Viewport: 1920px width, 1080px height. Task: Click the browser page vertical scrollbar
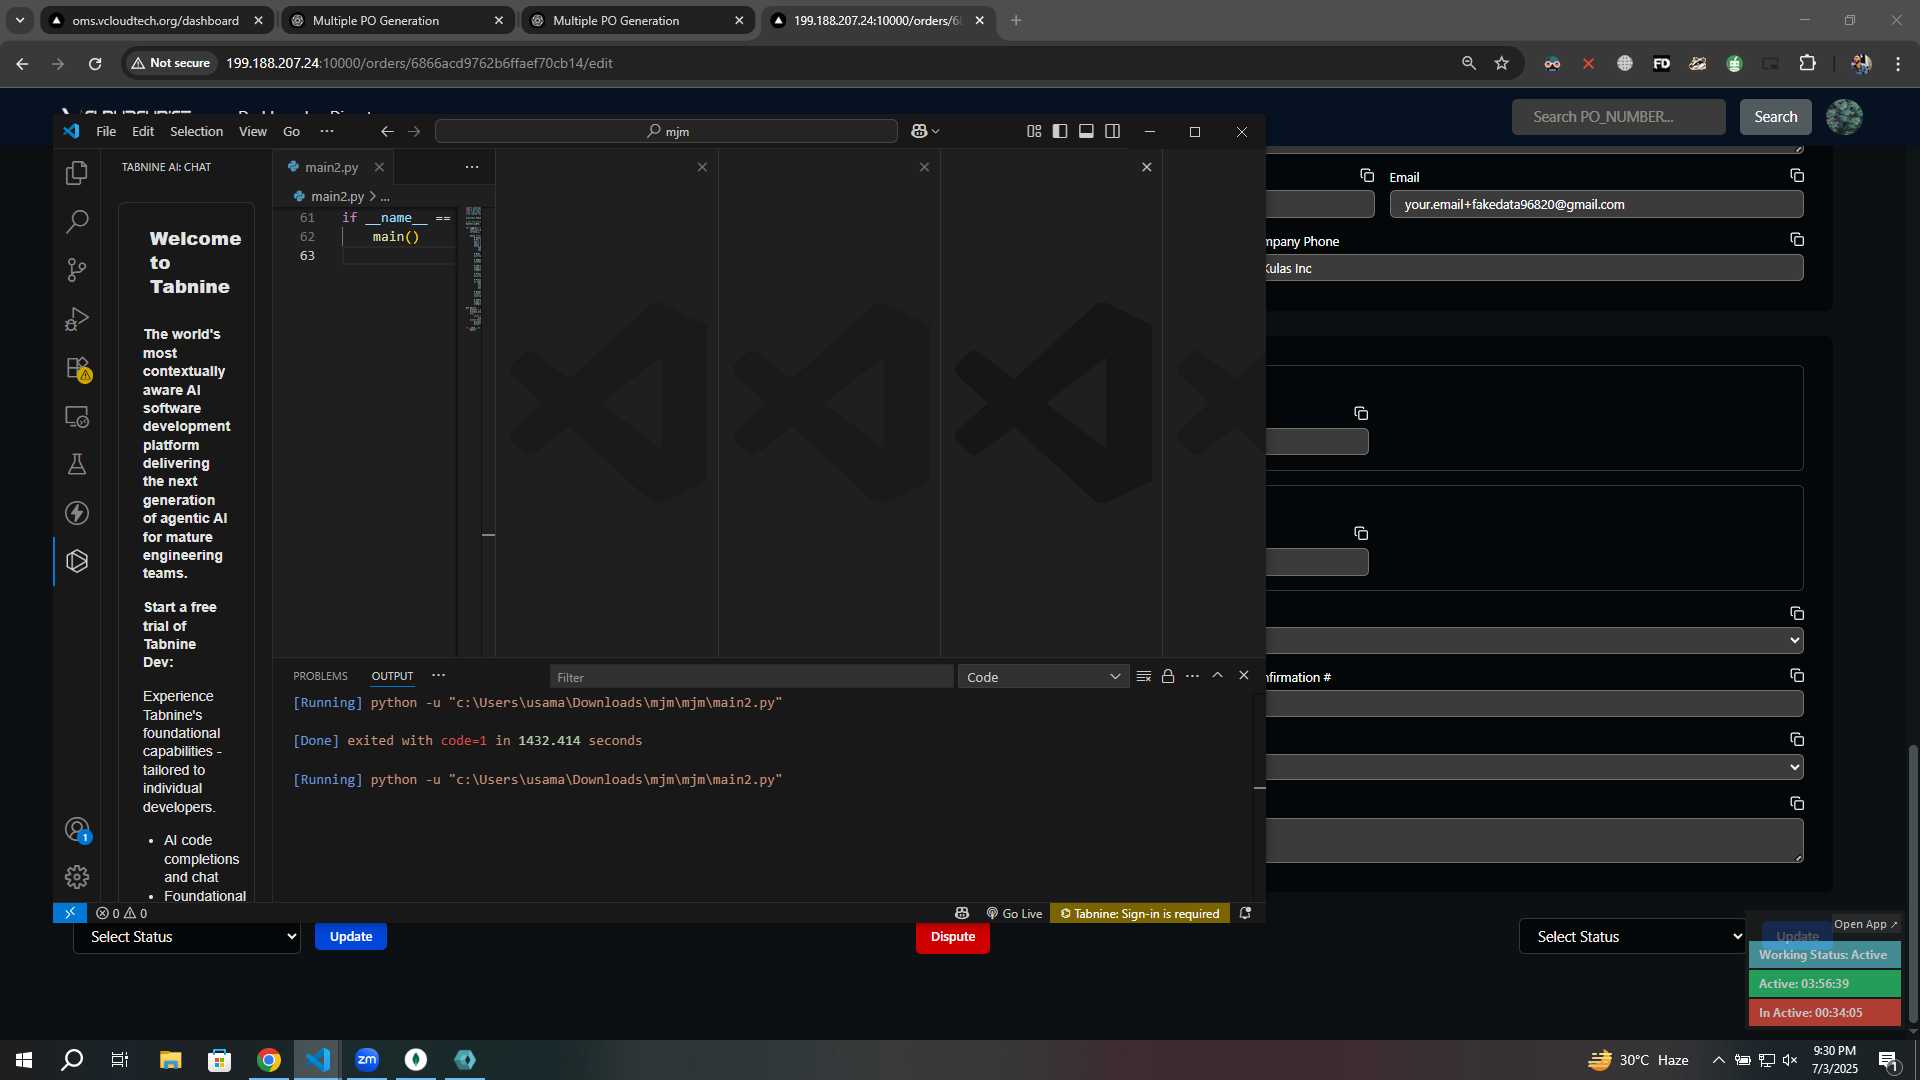pyautogui.click(x=1913, y=883)
